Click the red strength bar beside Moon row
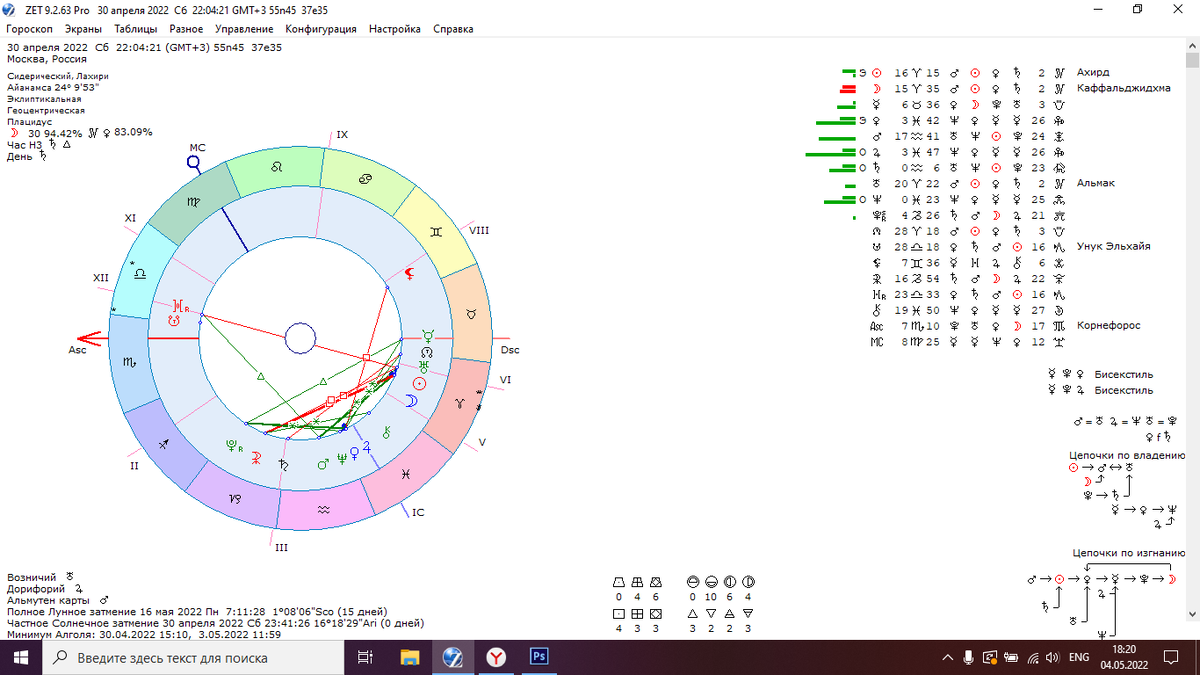This screenshot has height=675, width=1200. click(x=850, y=89)
